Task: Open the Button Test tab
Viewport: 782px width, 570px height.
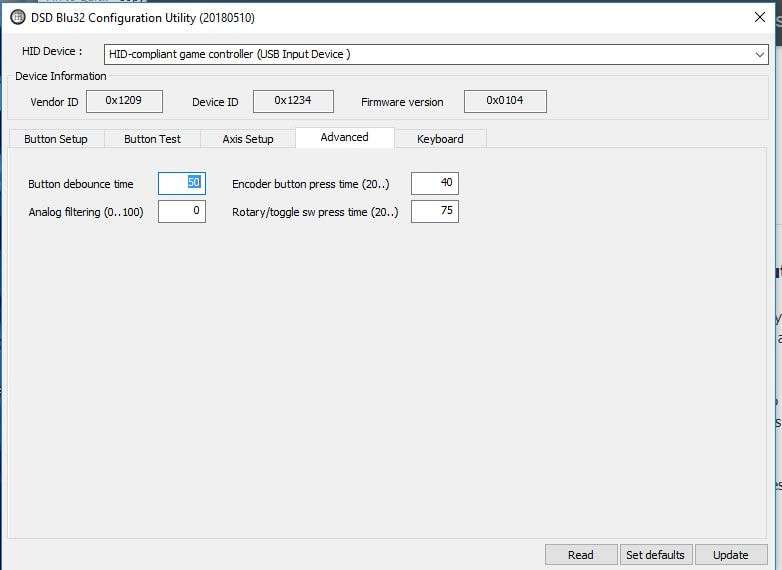Action: coord(153,139)
